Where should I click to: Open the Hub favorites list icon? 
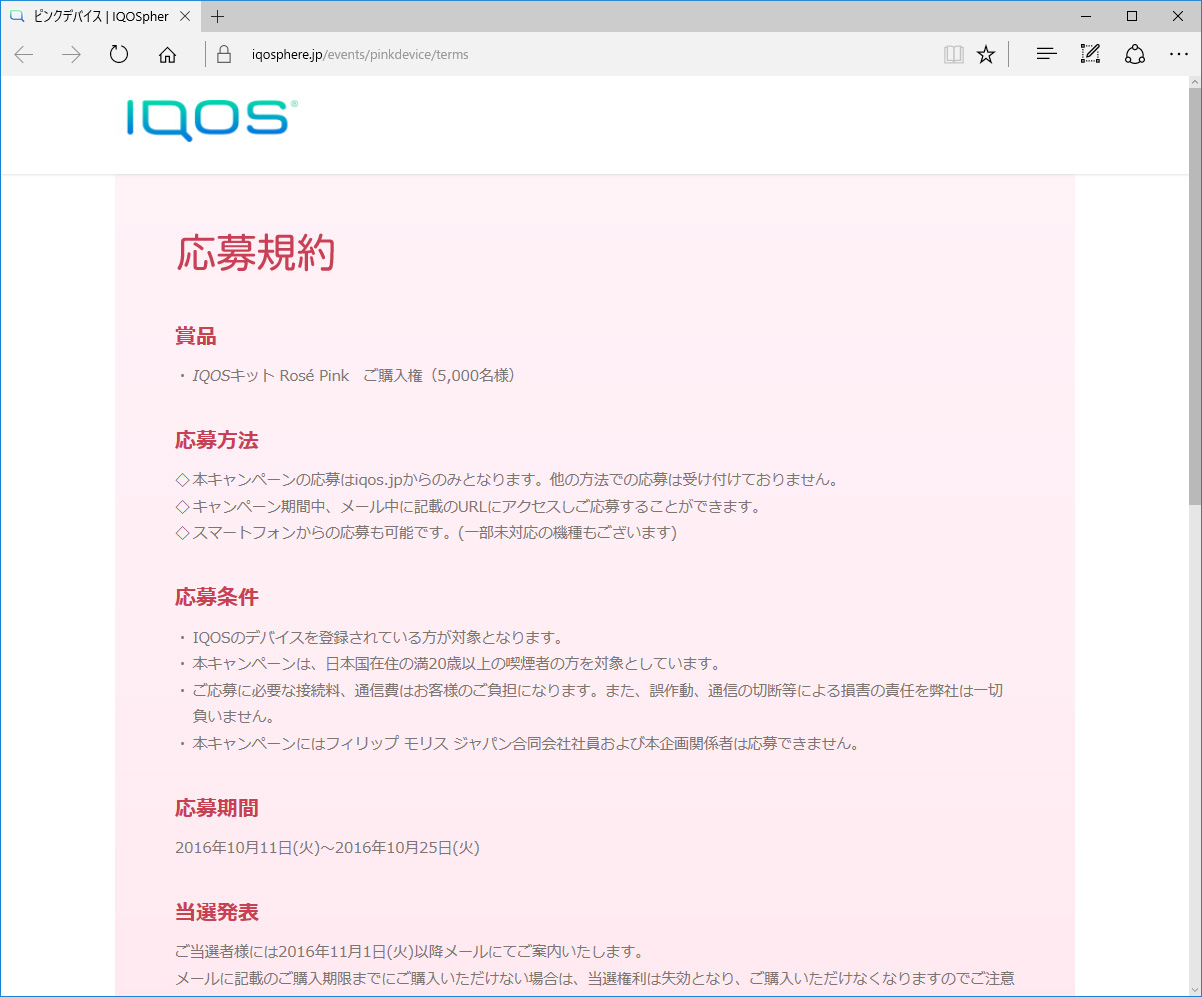(1046, 55)
